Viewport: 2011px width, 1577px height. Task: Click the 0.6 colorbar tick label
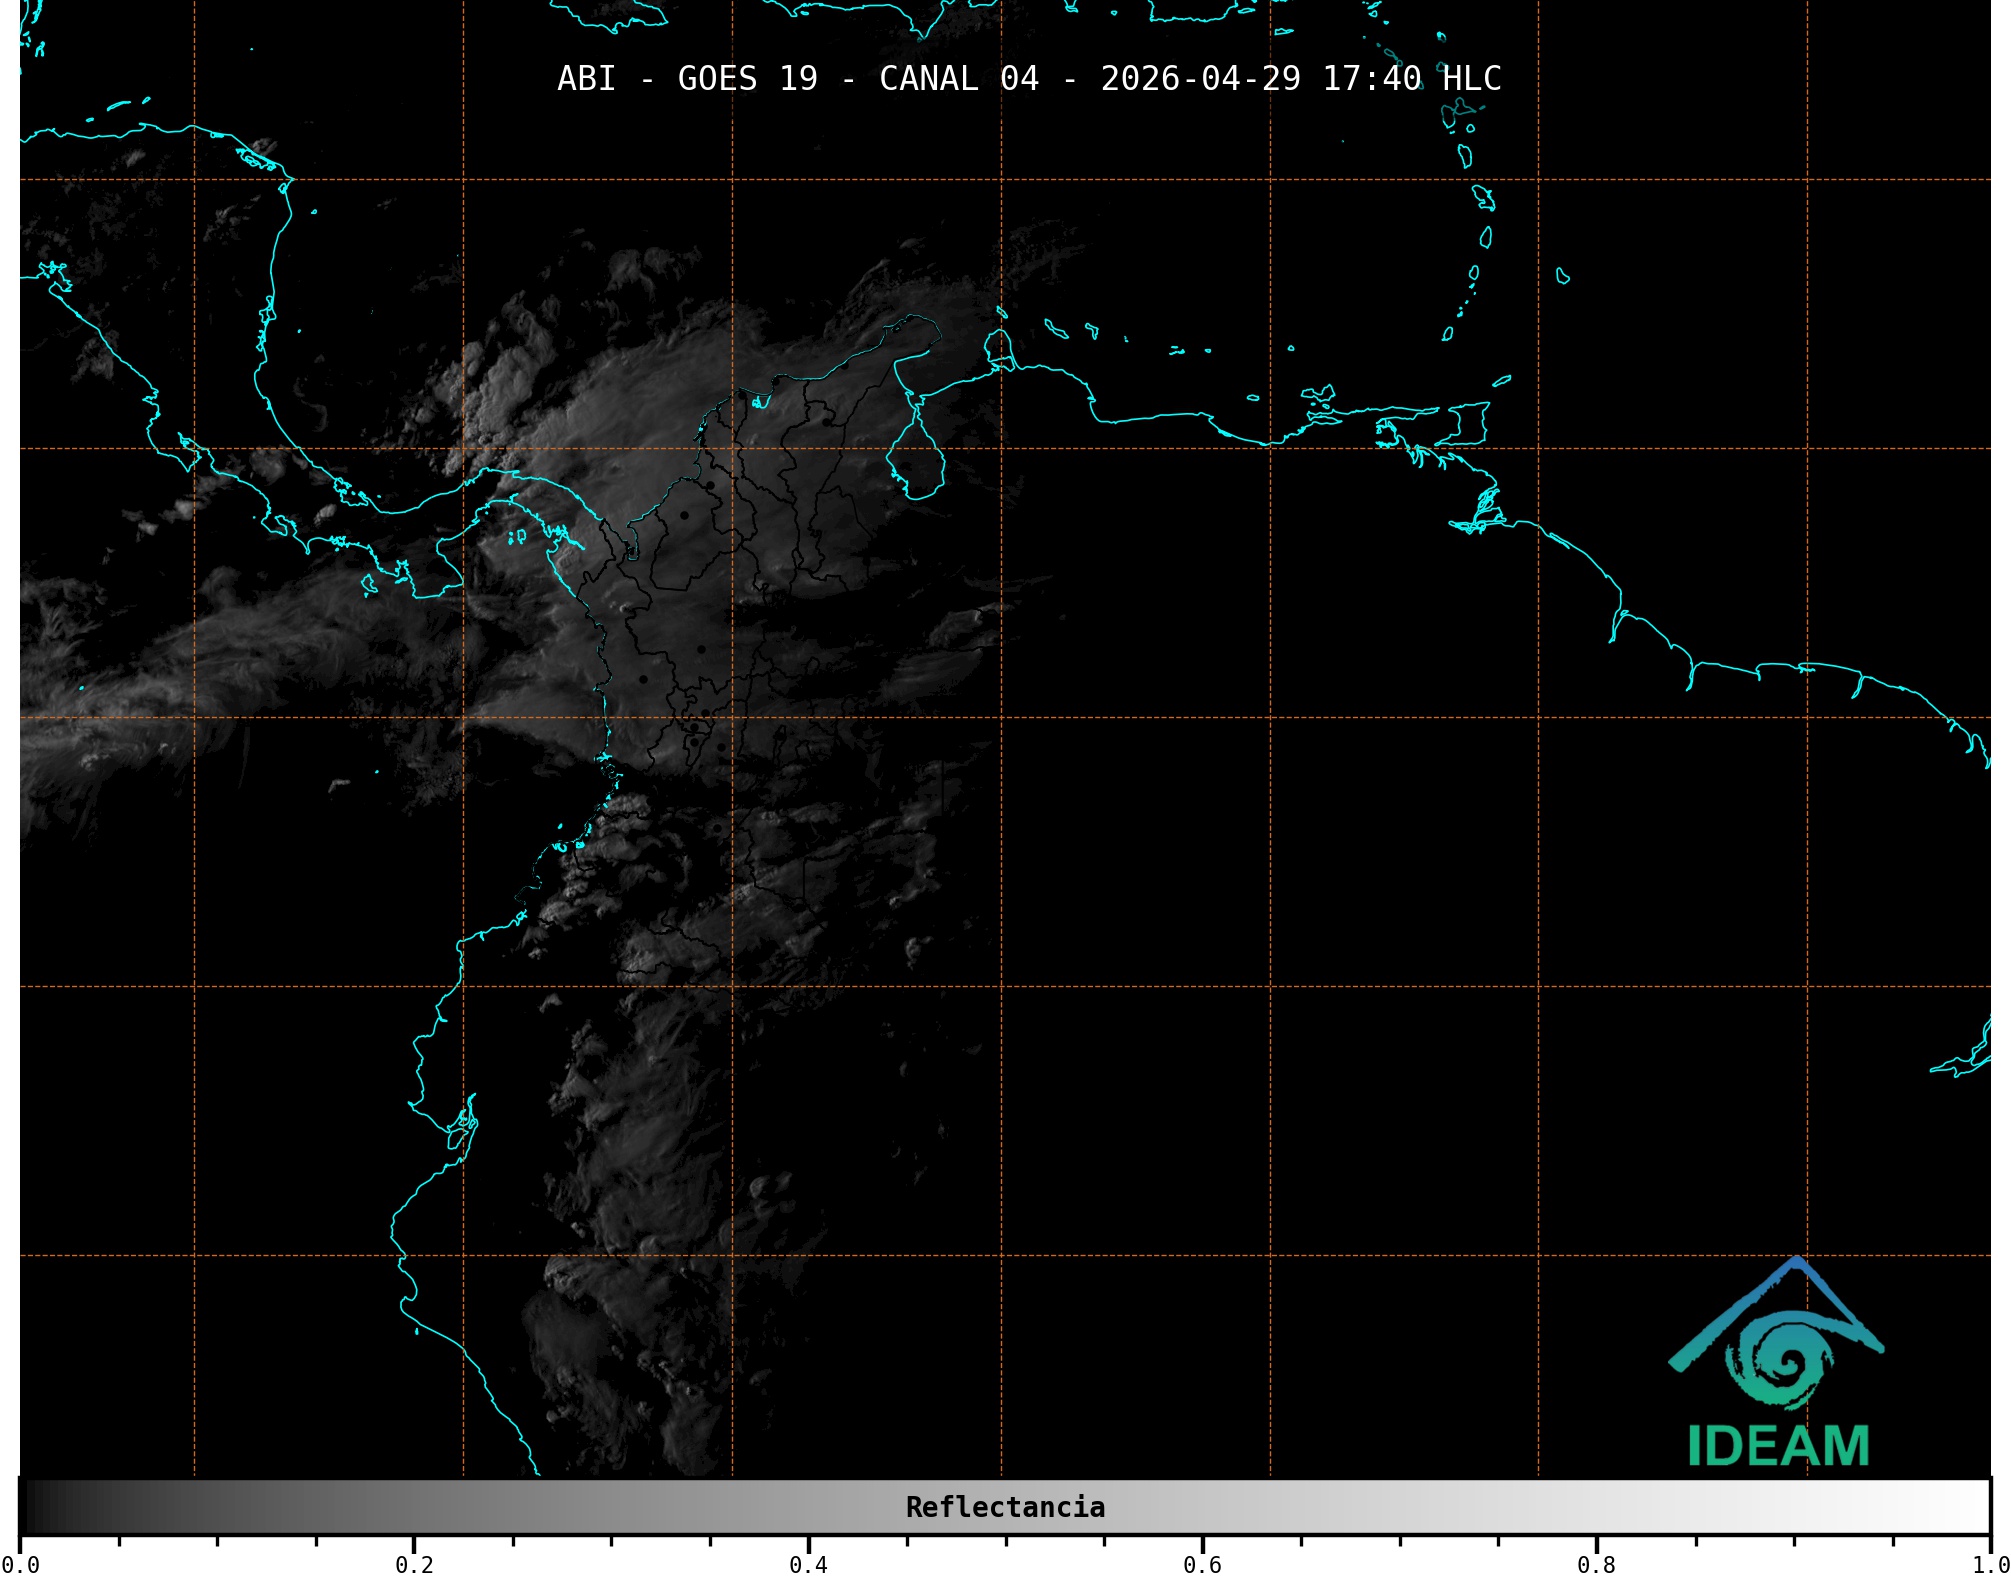pyautogui.click(x=1202, y=1565)
